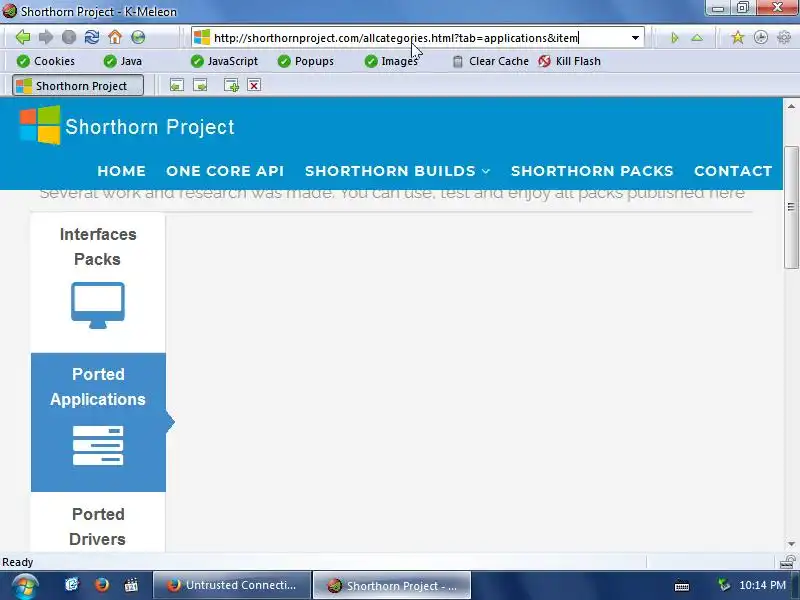
Task: Click the security lock icon in the status bar
Action: [788, 562]
